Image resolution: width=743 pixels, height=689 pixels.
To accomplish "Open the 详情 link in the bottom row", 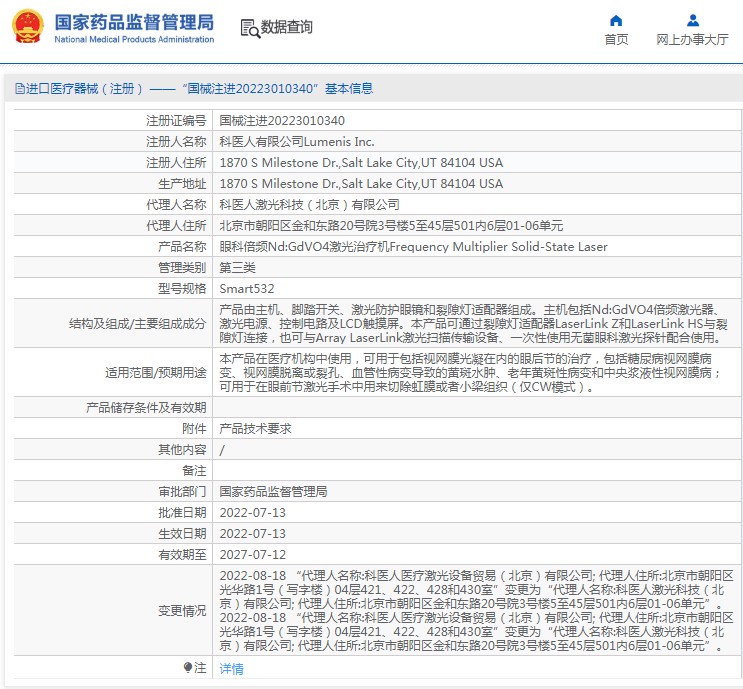I will point(231,668).
